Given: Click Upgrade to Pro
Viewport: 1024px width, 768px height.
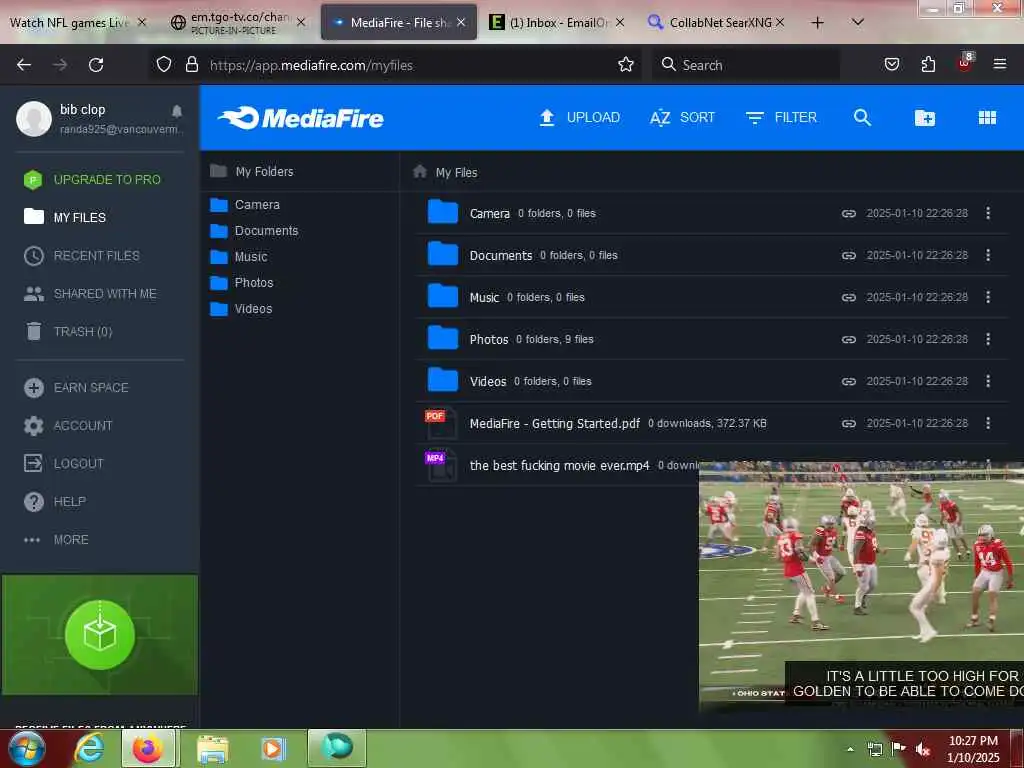Looking at the screenshot, I should pyautogui.click(x=92, y=180).
